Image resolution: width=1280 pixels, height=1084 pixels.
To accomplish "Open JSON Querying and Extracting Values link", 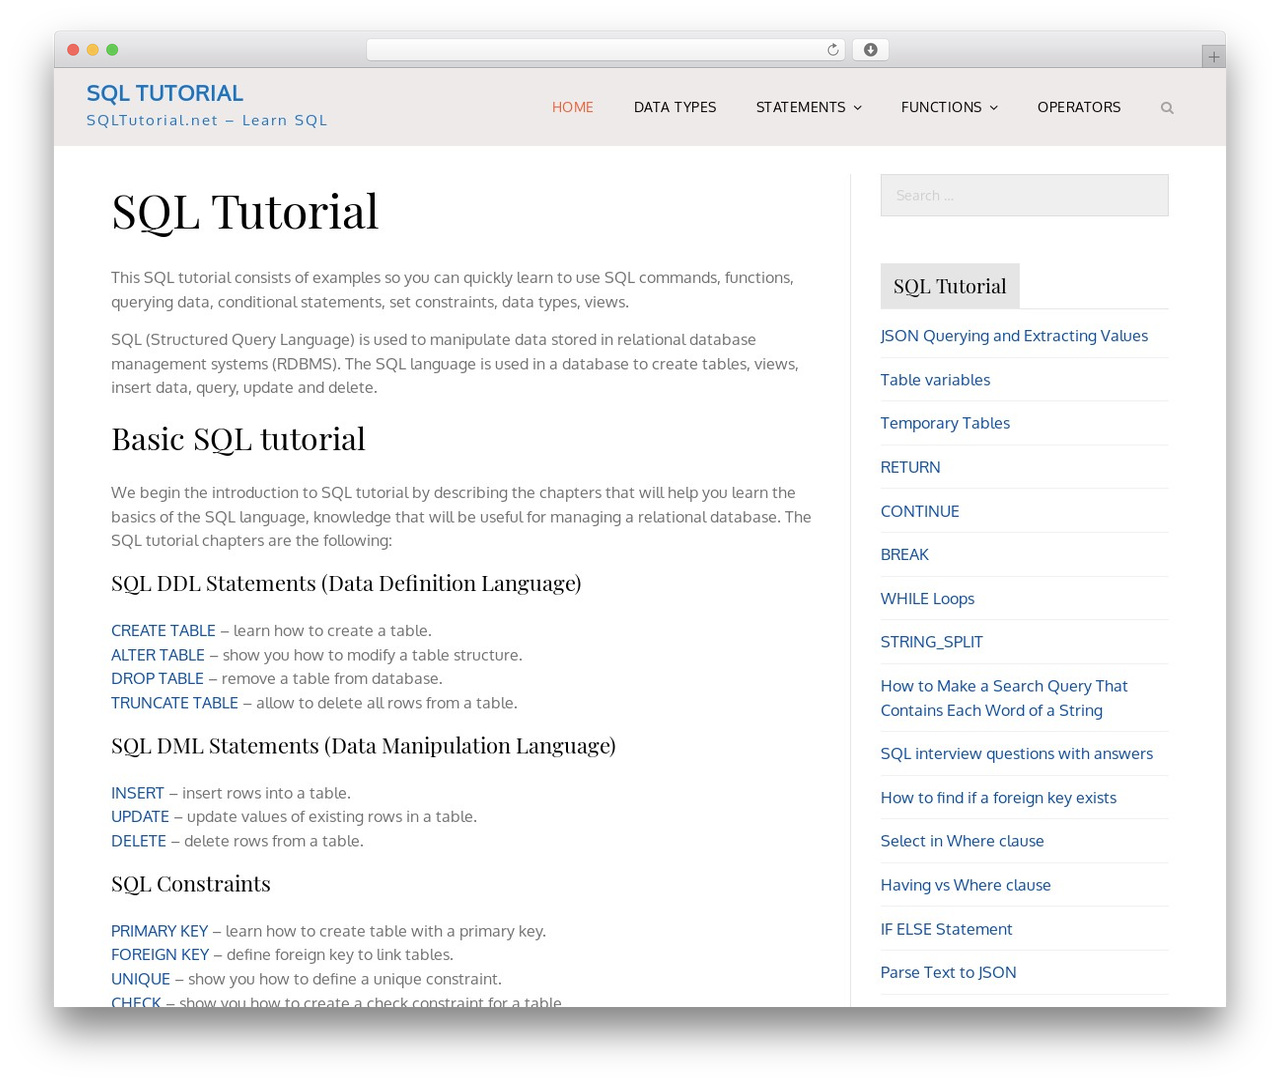I will point(1014,336).
